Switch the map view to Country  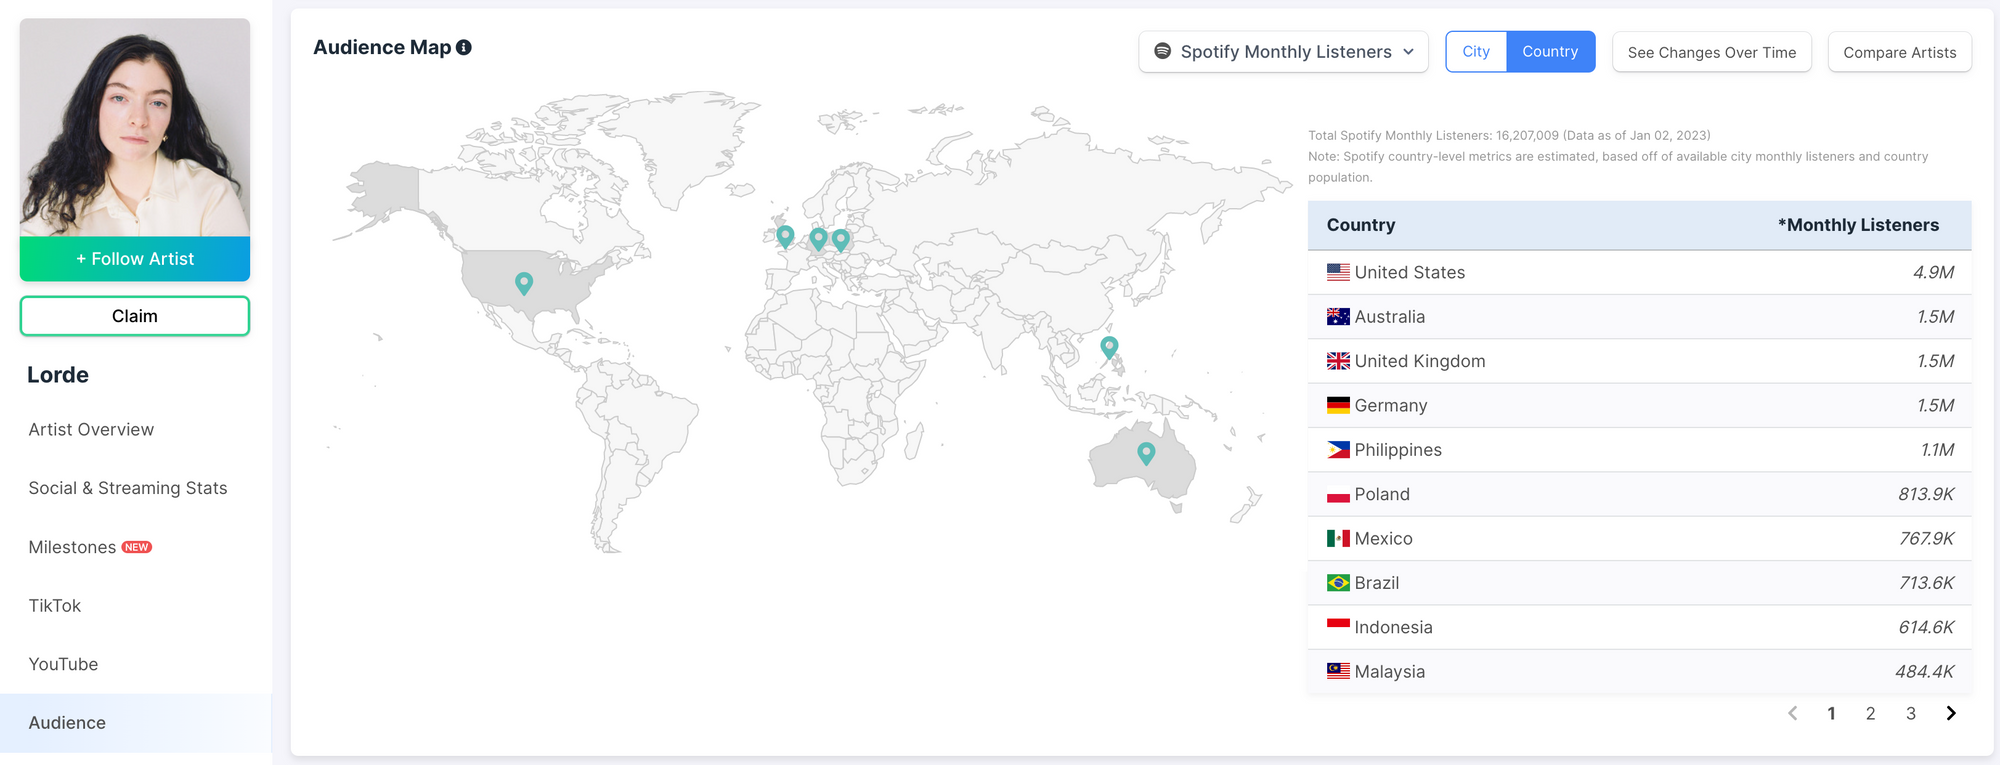click(x=1549, y=52)
